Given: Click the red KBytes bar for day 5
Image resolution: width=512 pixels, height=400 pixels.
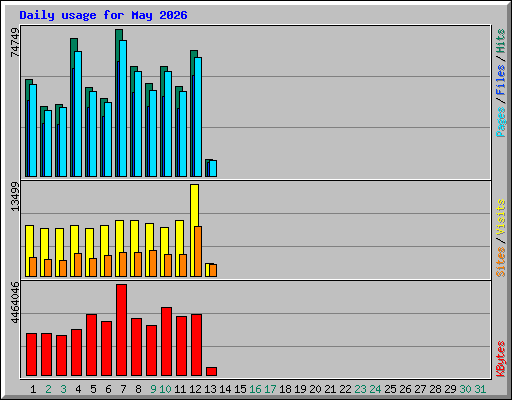Looking at the screenshot, I should pos(92,345).
